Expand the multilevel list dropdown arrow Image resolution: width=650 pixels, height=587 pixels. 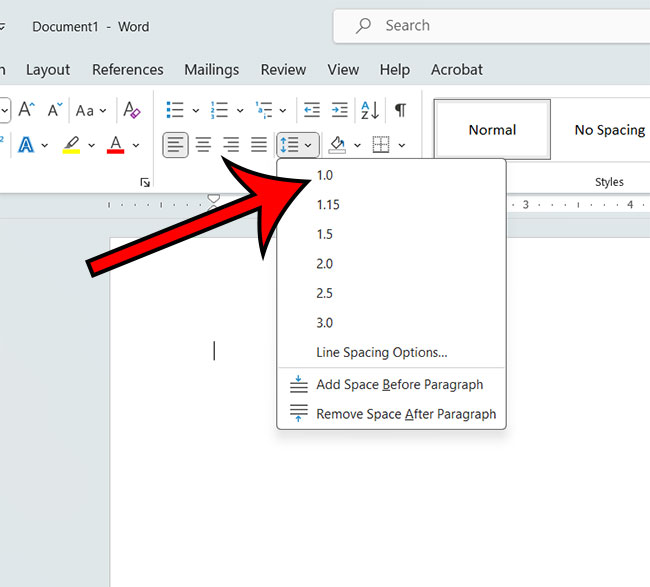(x=283, y=110)
